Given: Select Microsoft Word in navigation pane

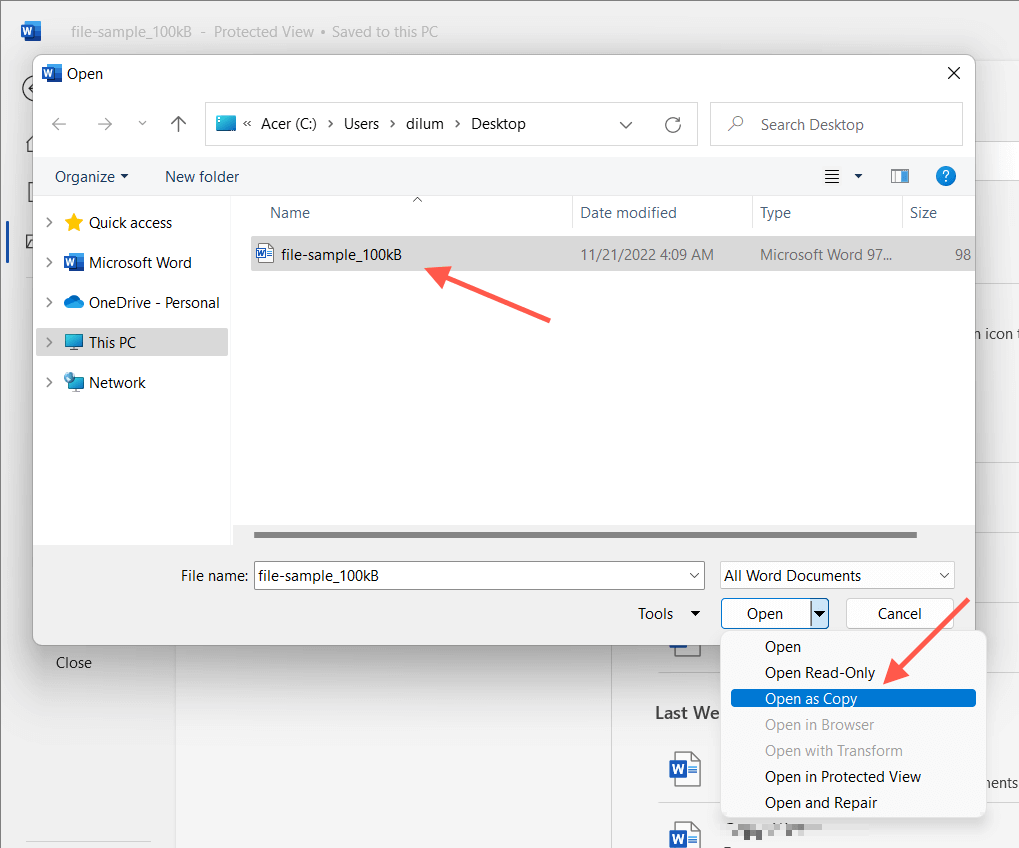Looking at the screenshot, I should tap(140, 263).
